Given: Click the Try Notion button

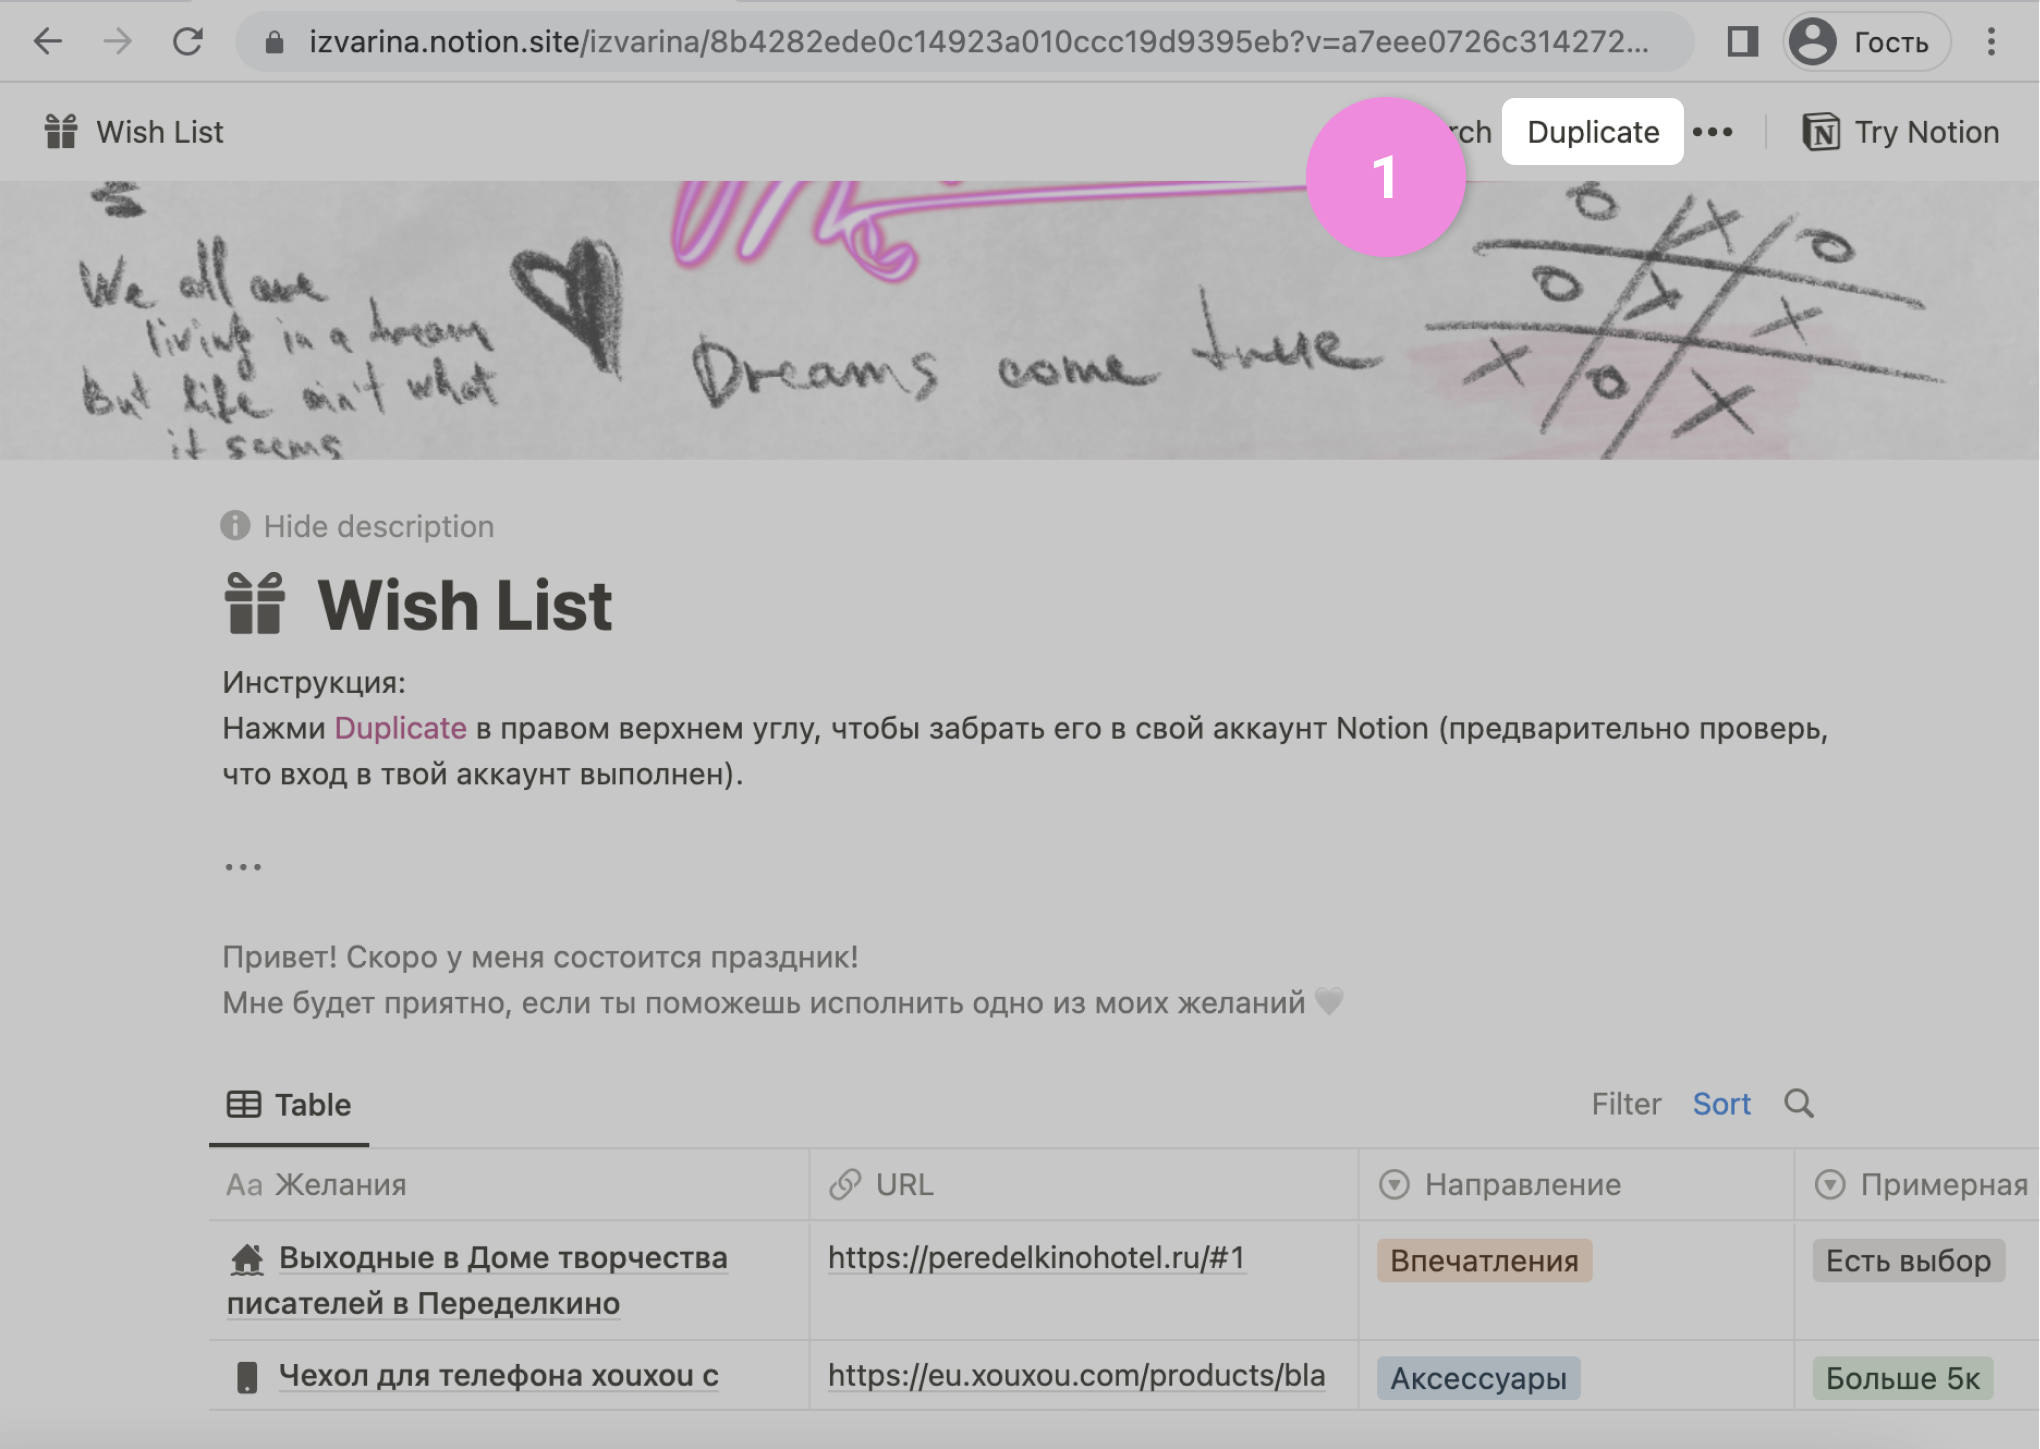Looking at the screenshot, I should 1904,130.
